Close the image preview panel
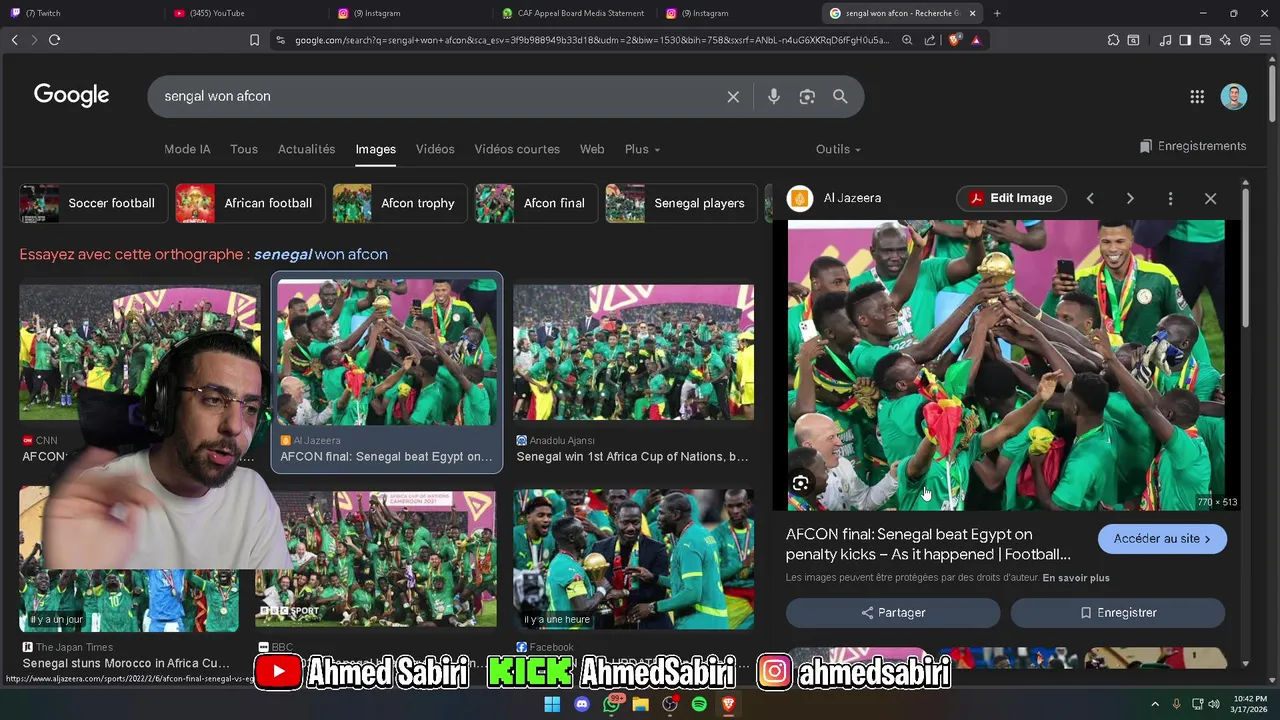 (1210, 198)
